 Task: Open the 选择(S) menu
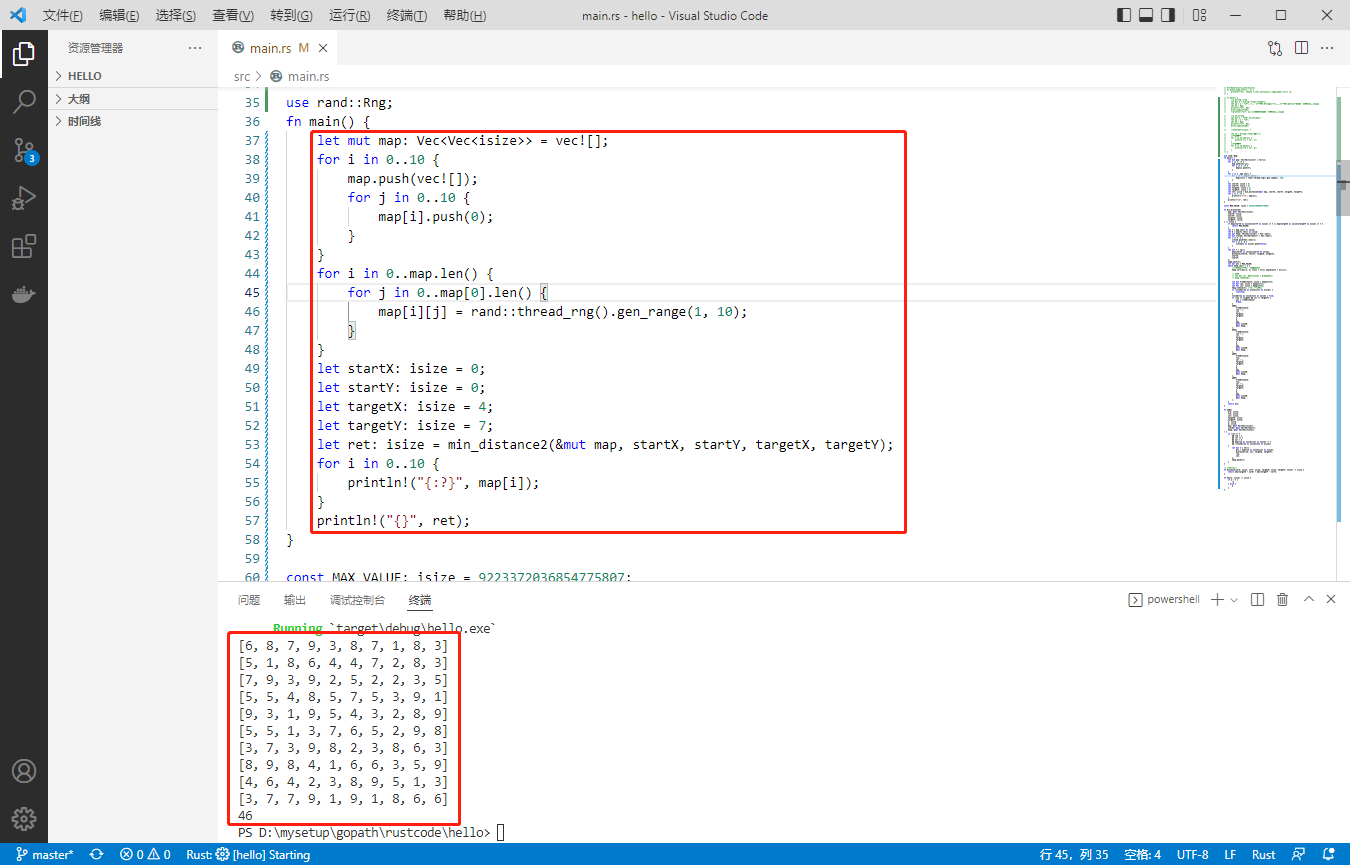click(x=176, y=16)
